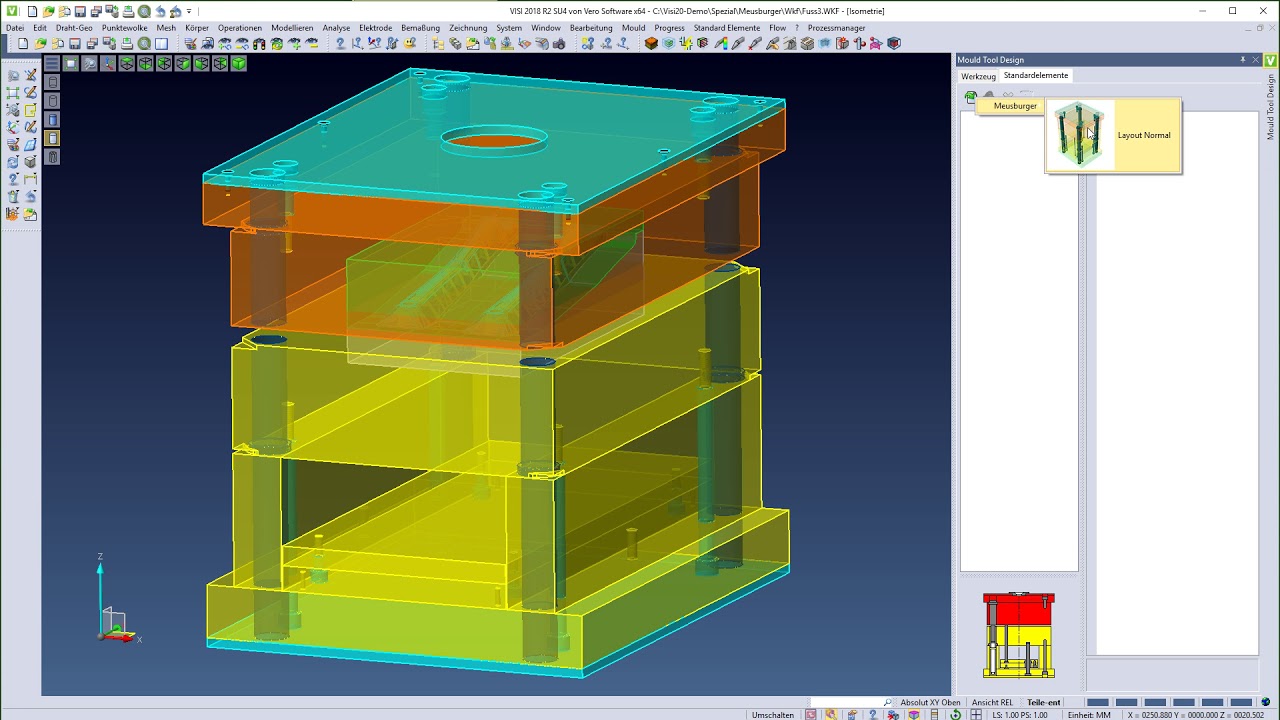Viewport: 1280px width, 720px height.
Task: Click the pink ejector toolbar icon
Action: tap(875, 44)
